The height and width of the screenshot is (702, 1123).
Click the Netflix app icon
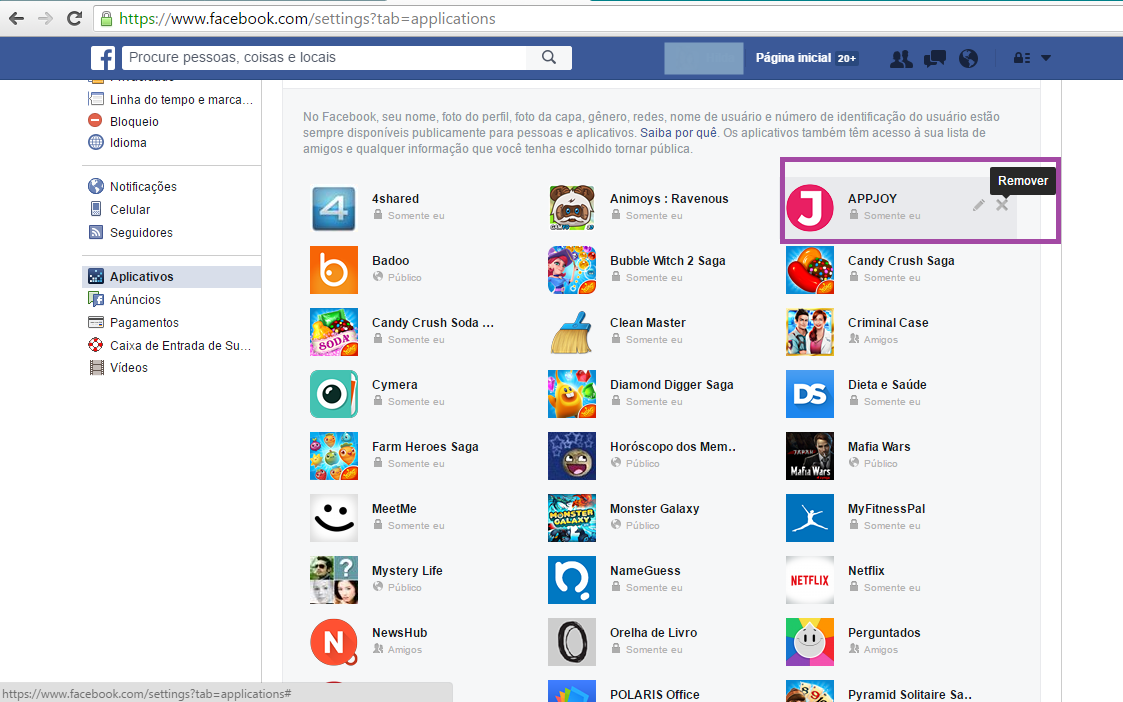click(810, 580)
